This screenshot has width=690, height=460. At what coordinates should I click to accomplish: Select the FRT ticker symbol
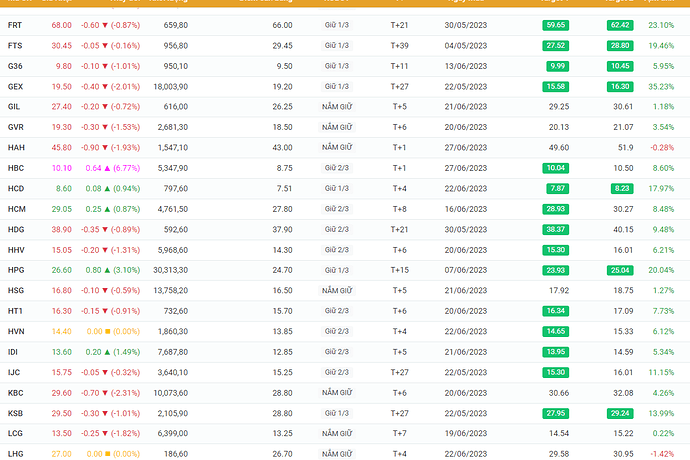[x=15, y=25]
